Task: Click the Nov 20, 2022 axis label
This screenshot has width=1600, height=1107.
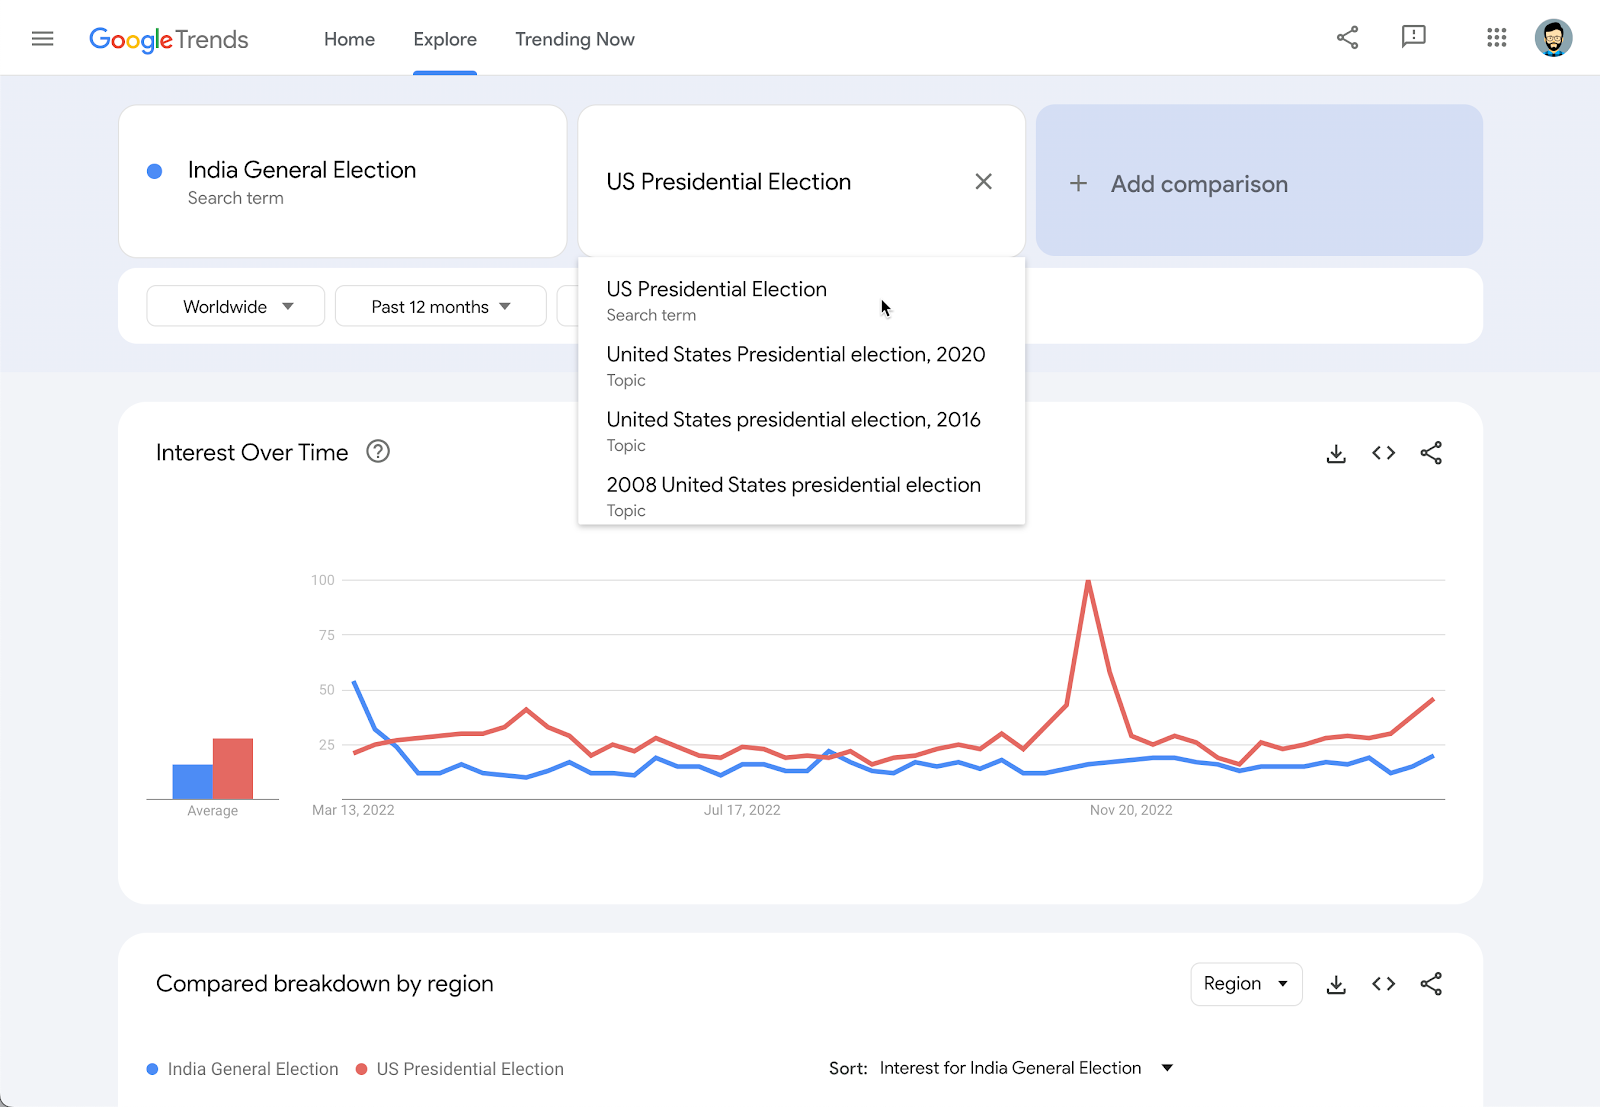Action: [x=1131, y=810]
